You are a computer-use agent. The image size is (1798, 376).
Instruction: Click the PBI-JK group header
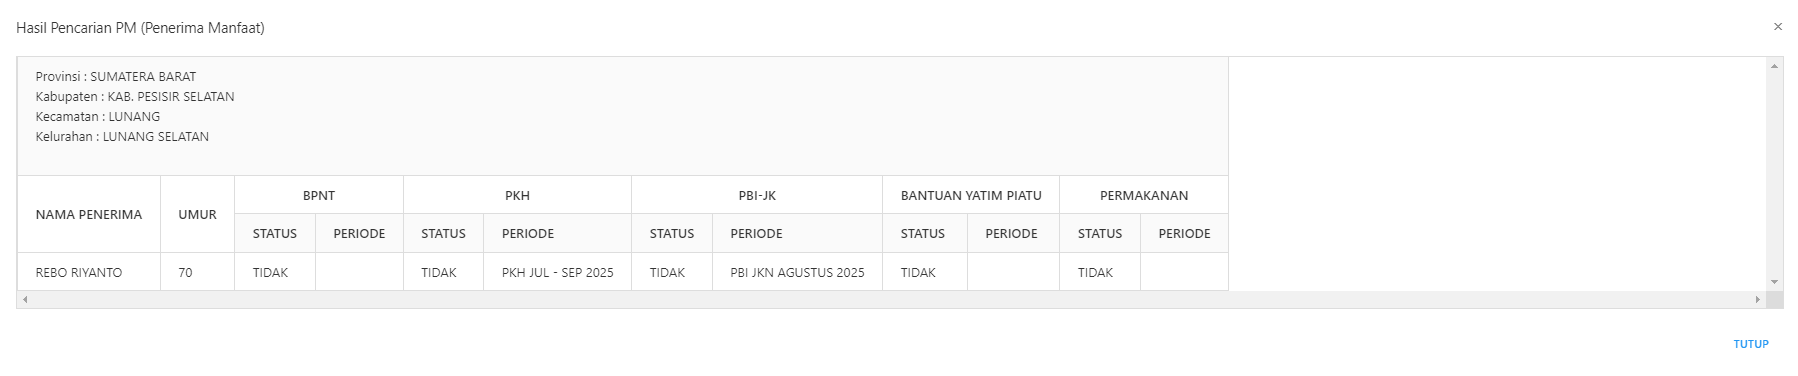click(x=757, y=195)
